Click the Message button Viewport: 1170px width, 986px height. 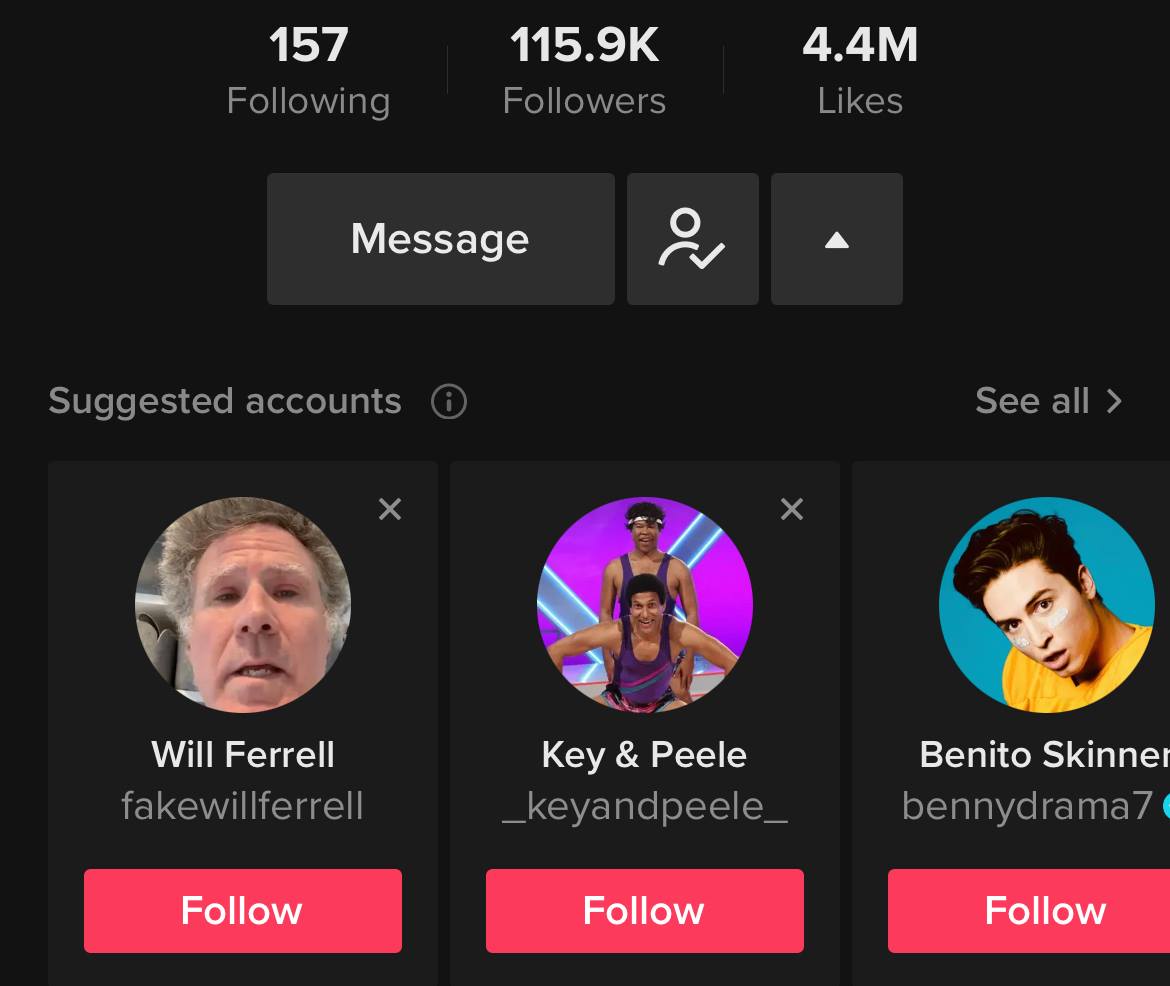pyautogui.click(x=440, y=238)
